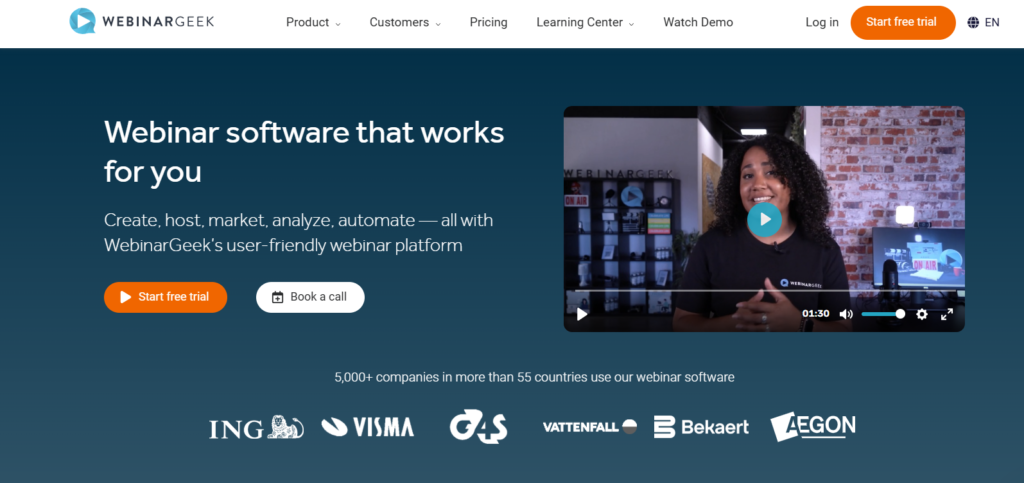1024x483 pixels.
Task: Open the video settings gear
Action: pos(921,314)
